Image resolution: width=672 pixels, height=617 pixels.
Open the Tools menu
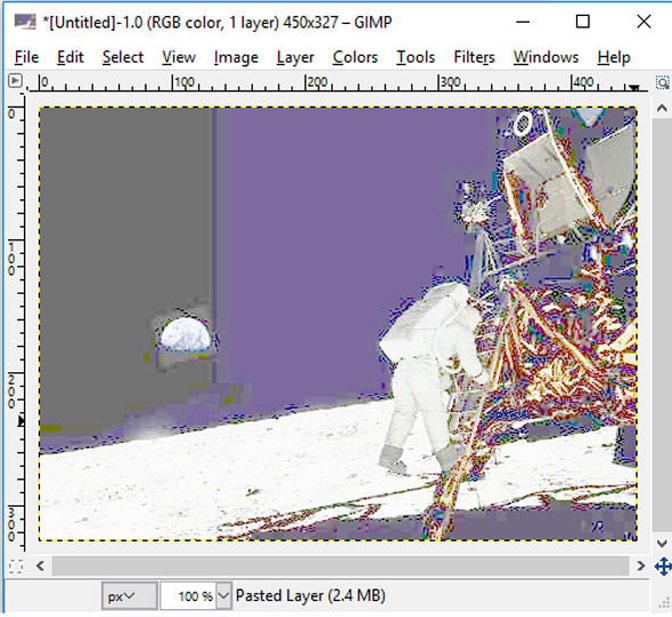[416, 57]
